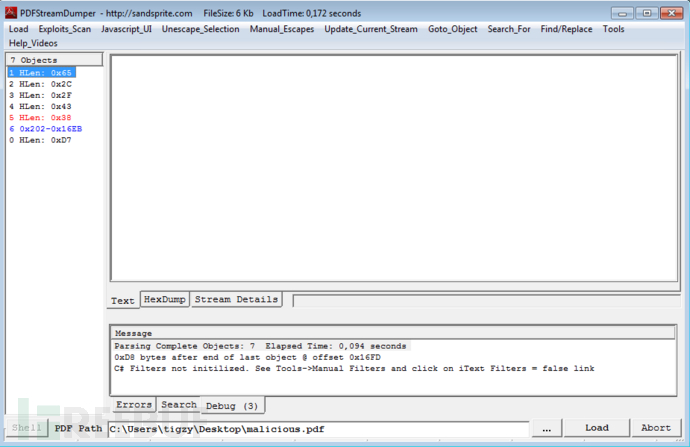Open the Goto_Object menu

(453, 29)
